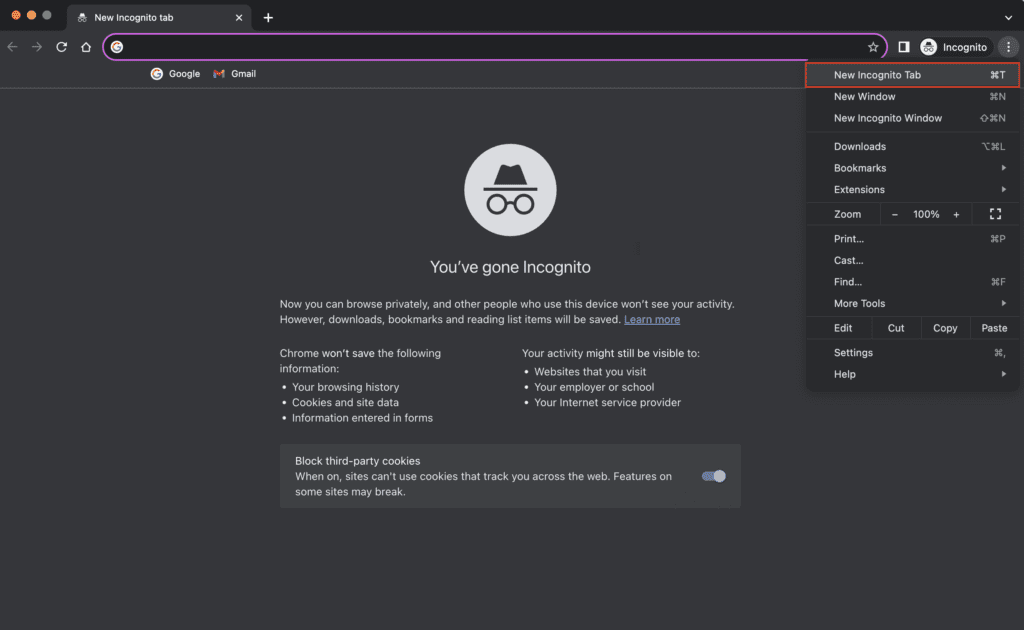Click Paste in the Edit row
This screenshot has width=1024, height=630.
tap(994, 328)
